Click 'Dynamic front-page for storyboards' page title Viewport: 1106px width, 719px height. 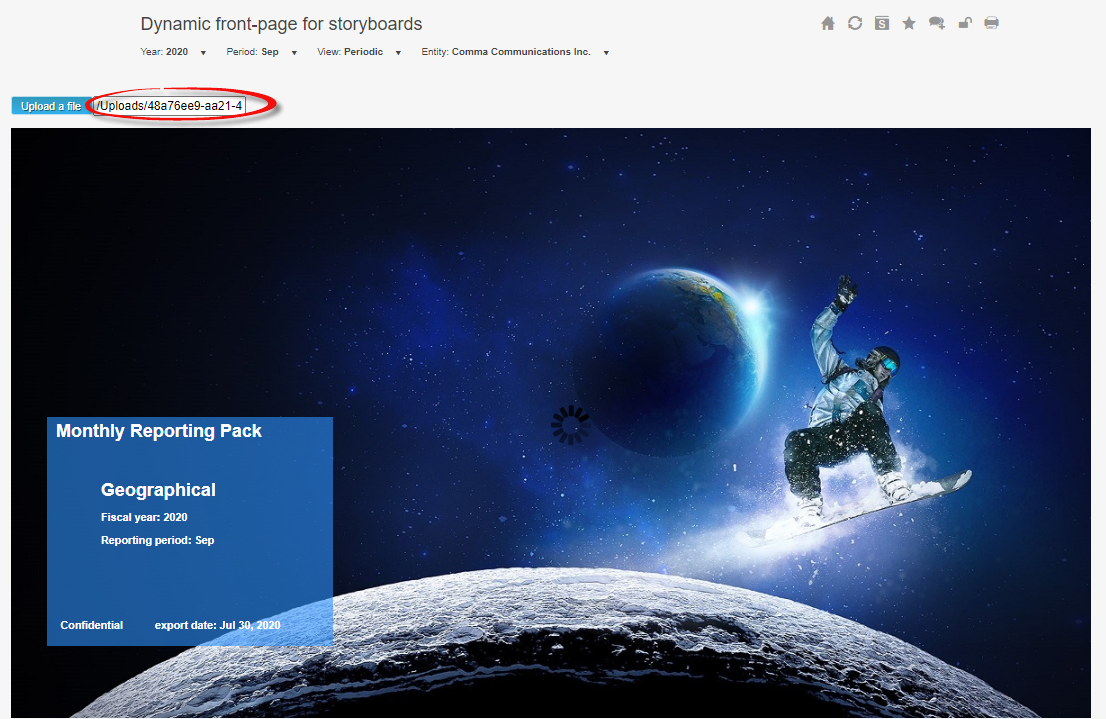tap(281, 24)
